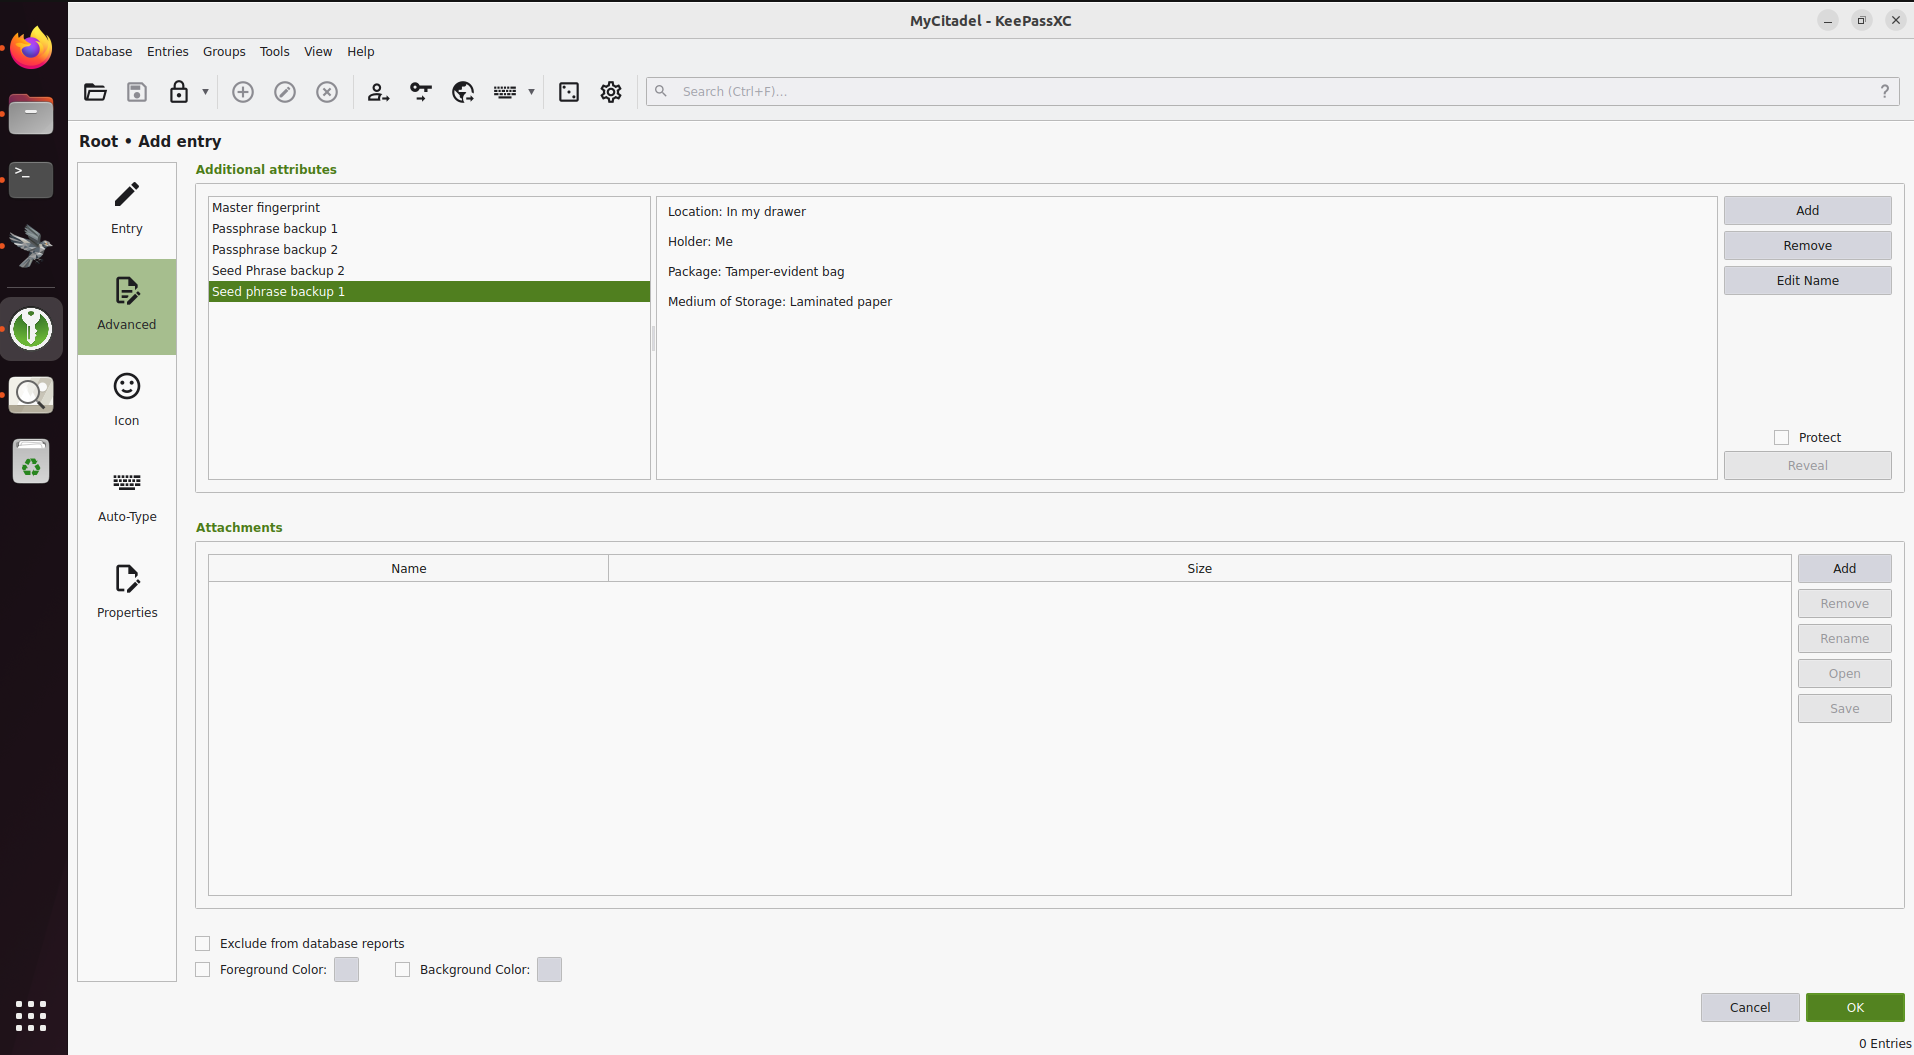
Task: Switch to the Entry section
Action: [x=127, y=211]
